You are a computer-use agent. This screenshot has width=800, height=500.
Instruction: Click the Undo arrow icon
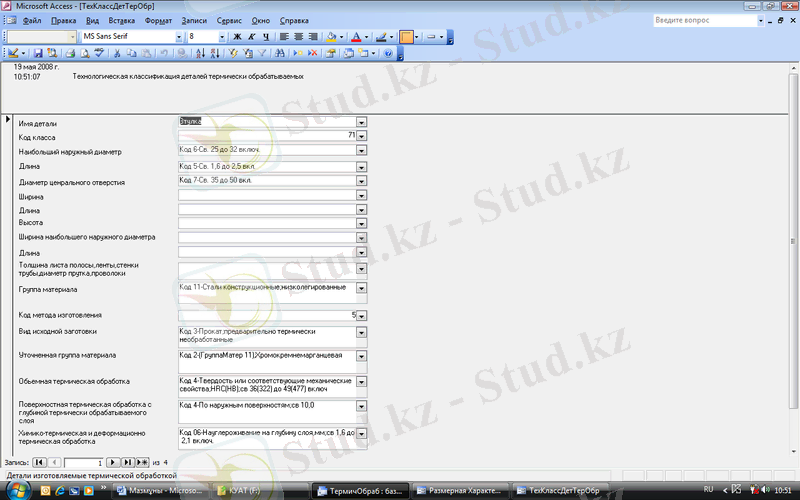click(164, 53)
